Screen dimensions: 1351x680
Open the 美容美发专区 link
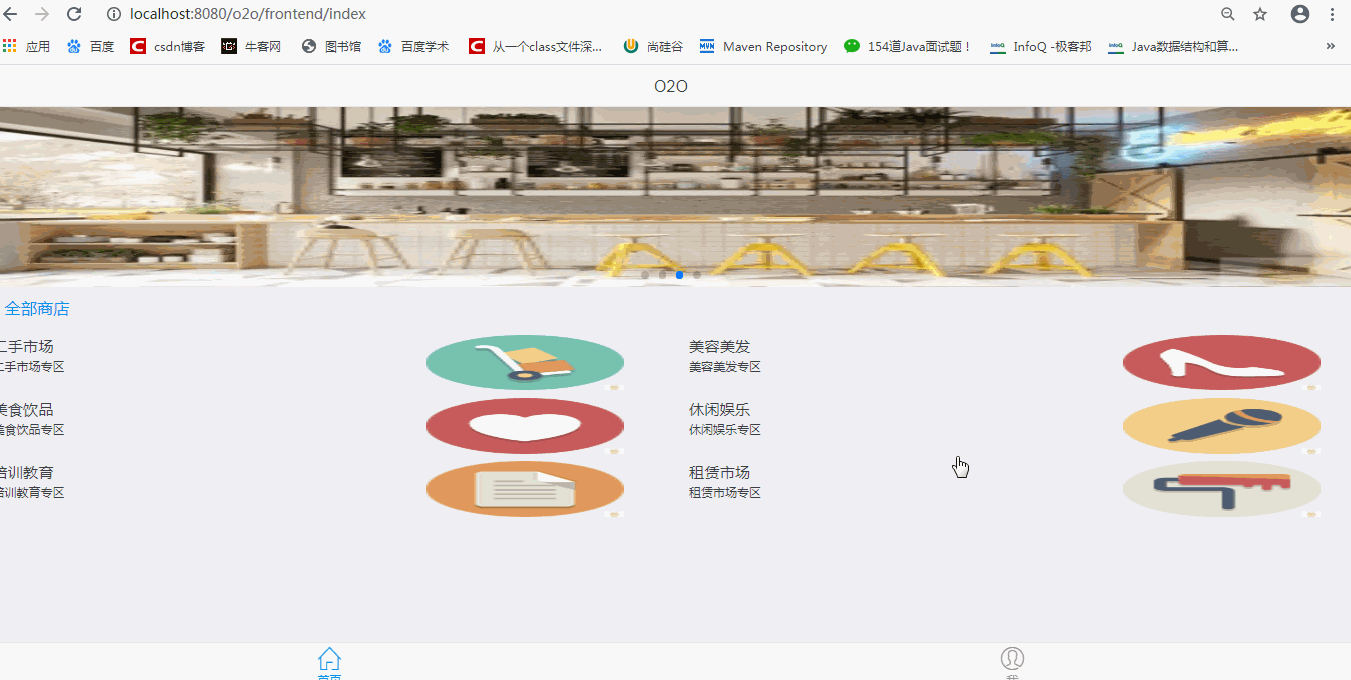point(724,367)
